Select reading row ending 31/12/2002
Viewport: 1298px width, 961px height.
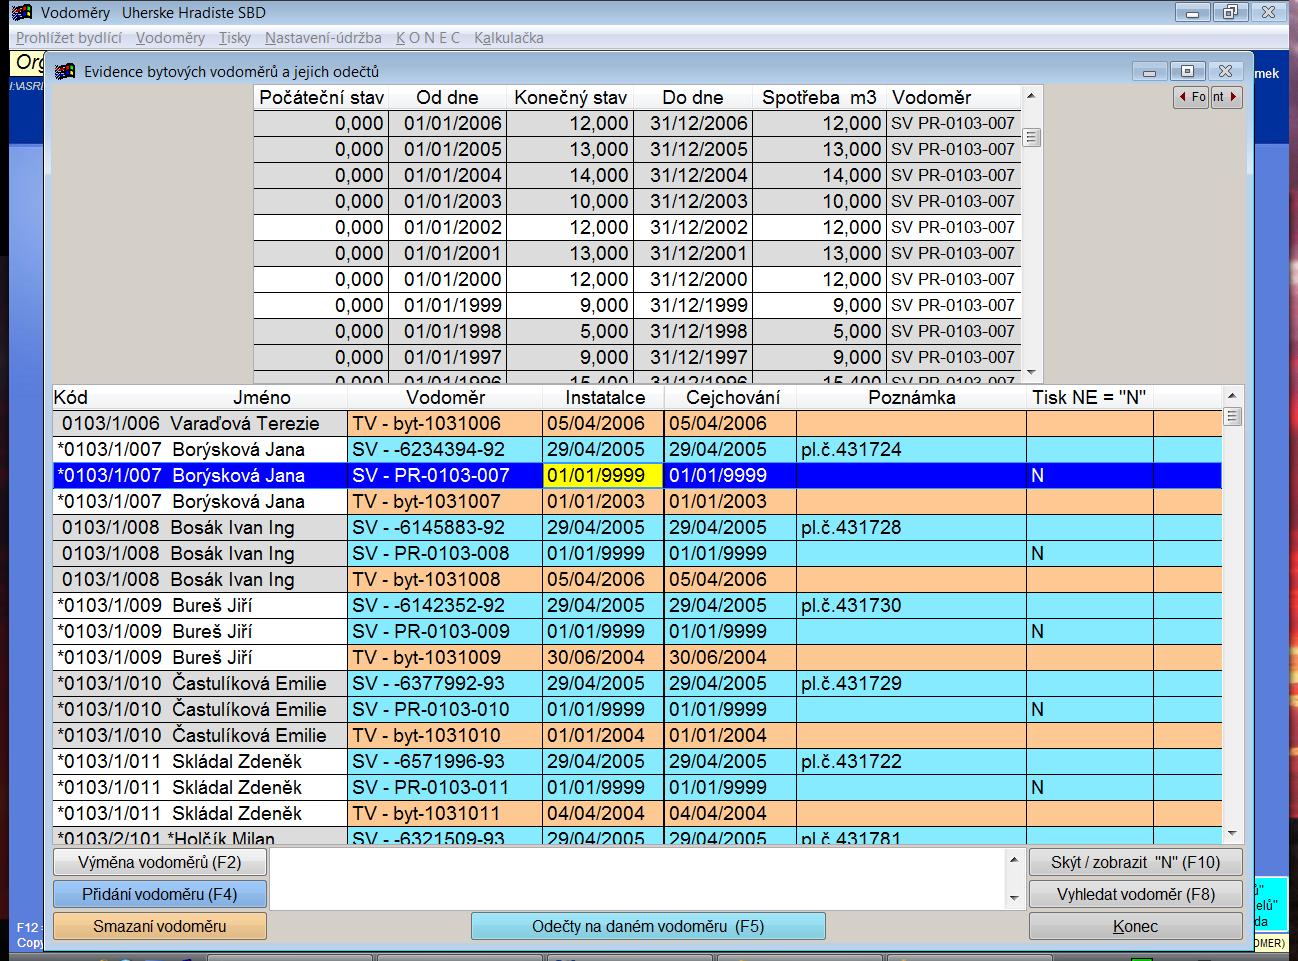[637, 227]
